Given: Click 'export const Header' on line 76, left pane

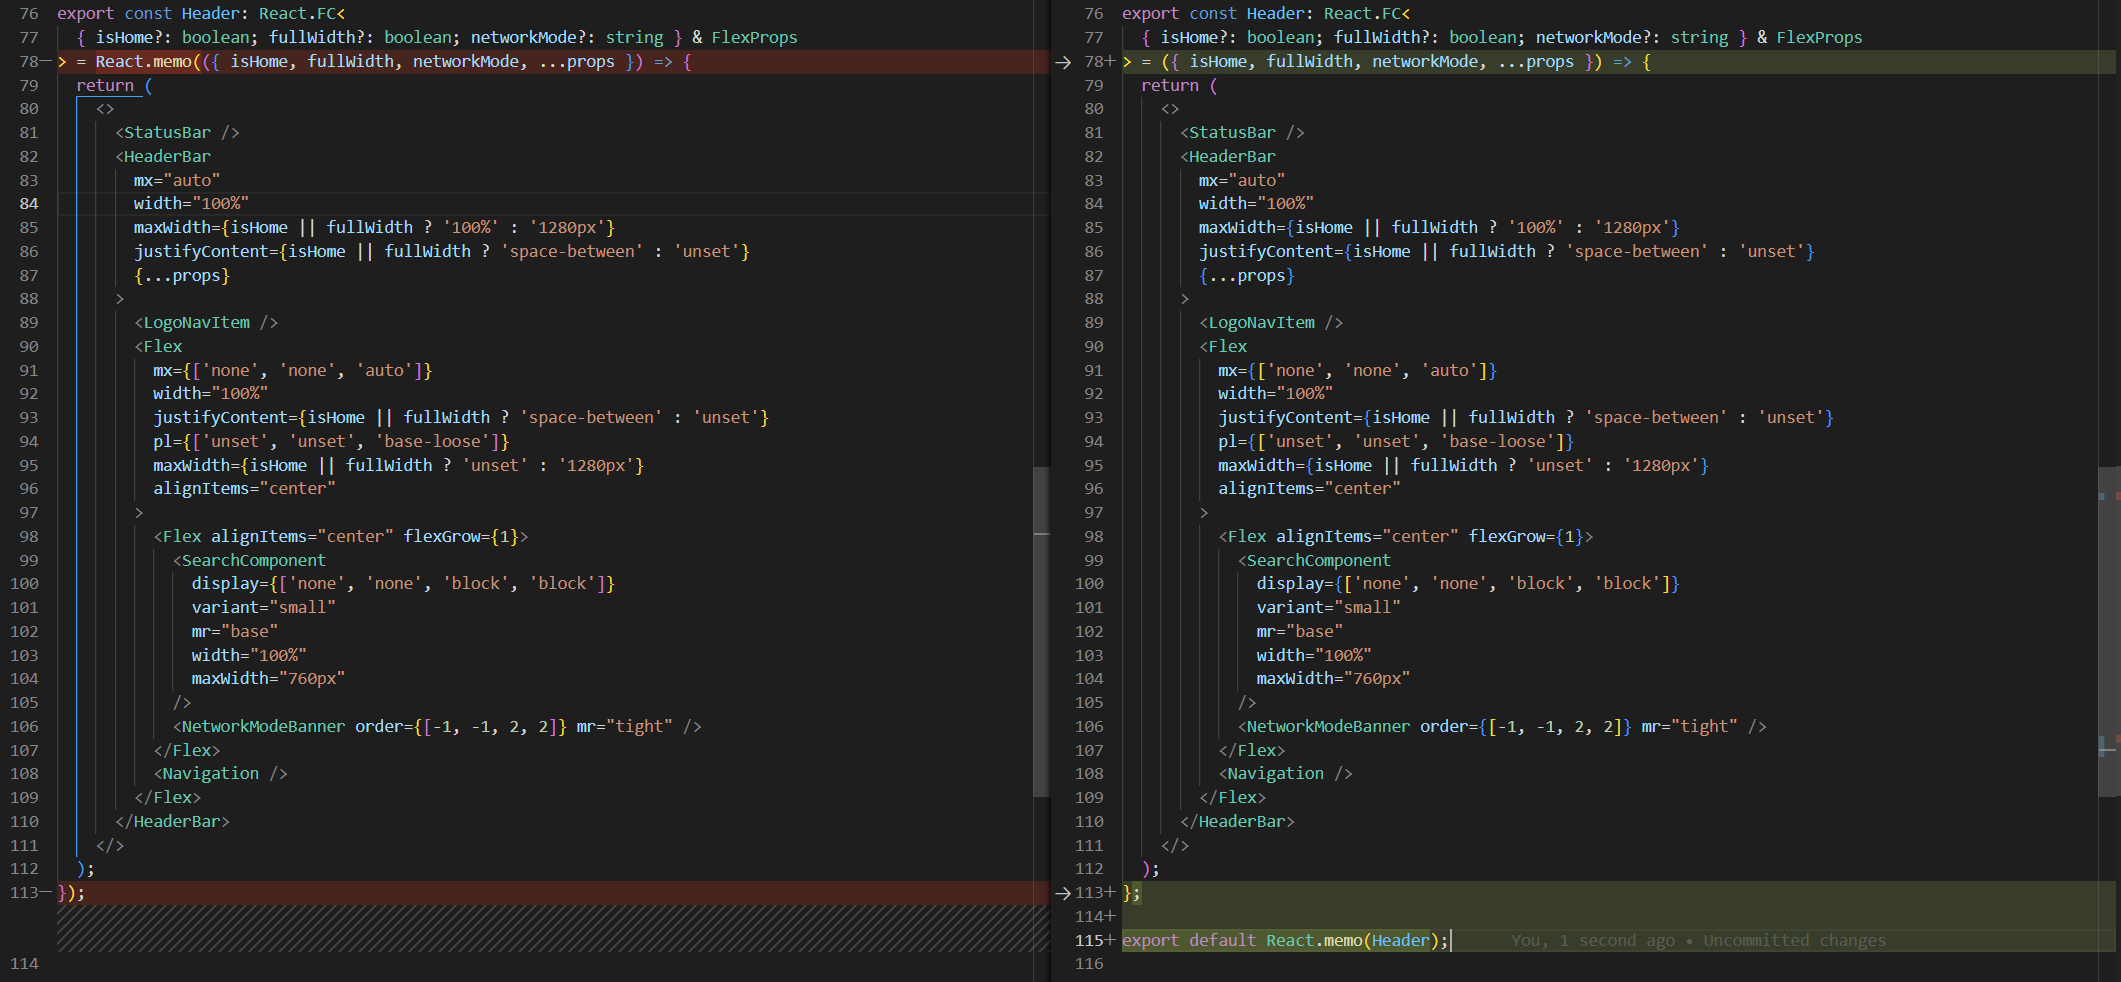Looking at the screenshot, I should [x=148, y=14].
